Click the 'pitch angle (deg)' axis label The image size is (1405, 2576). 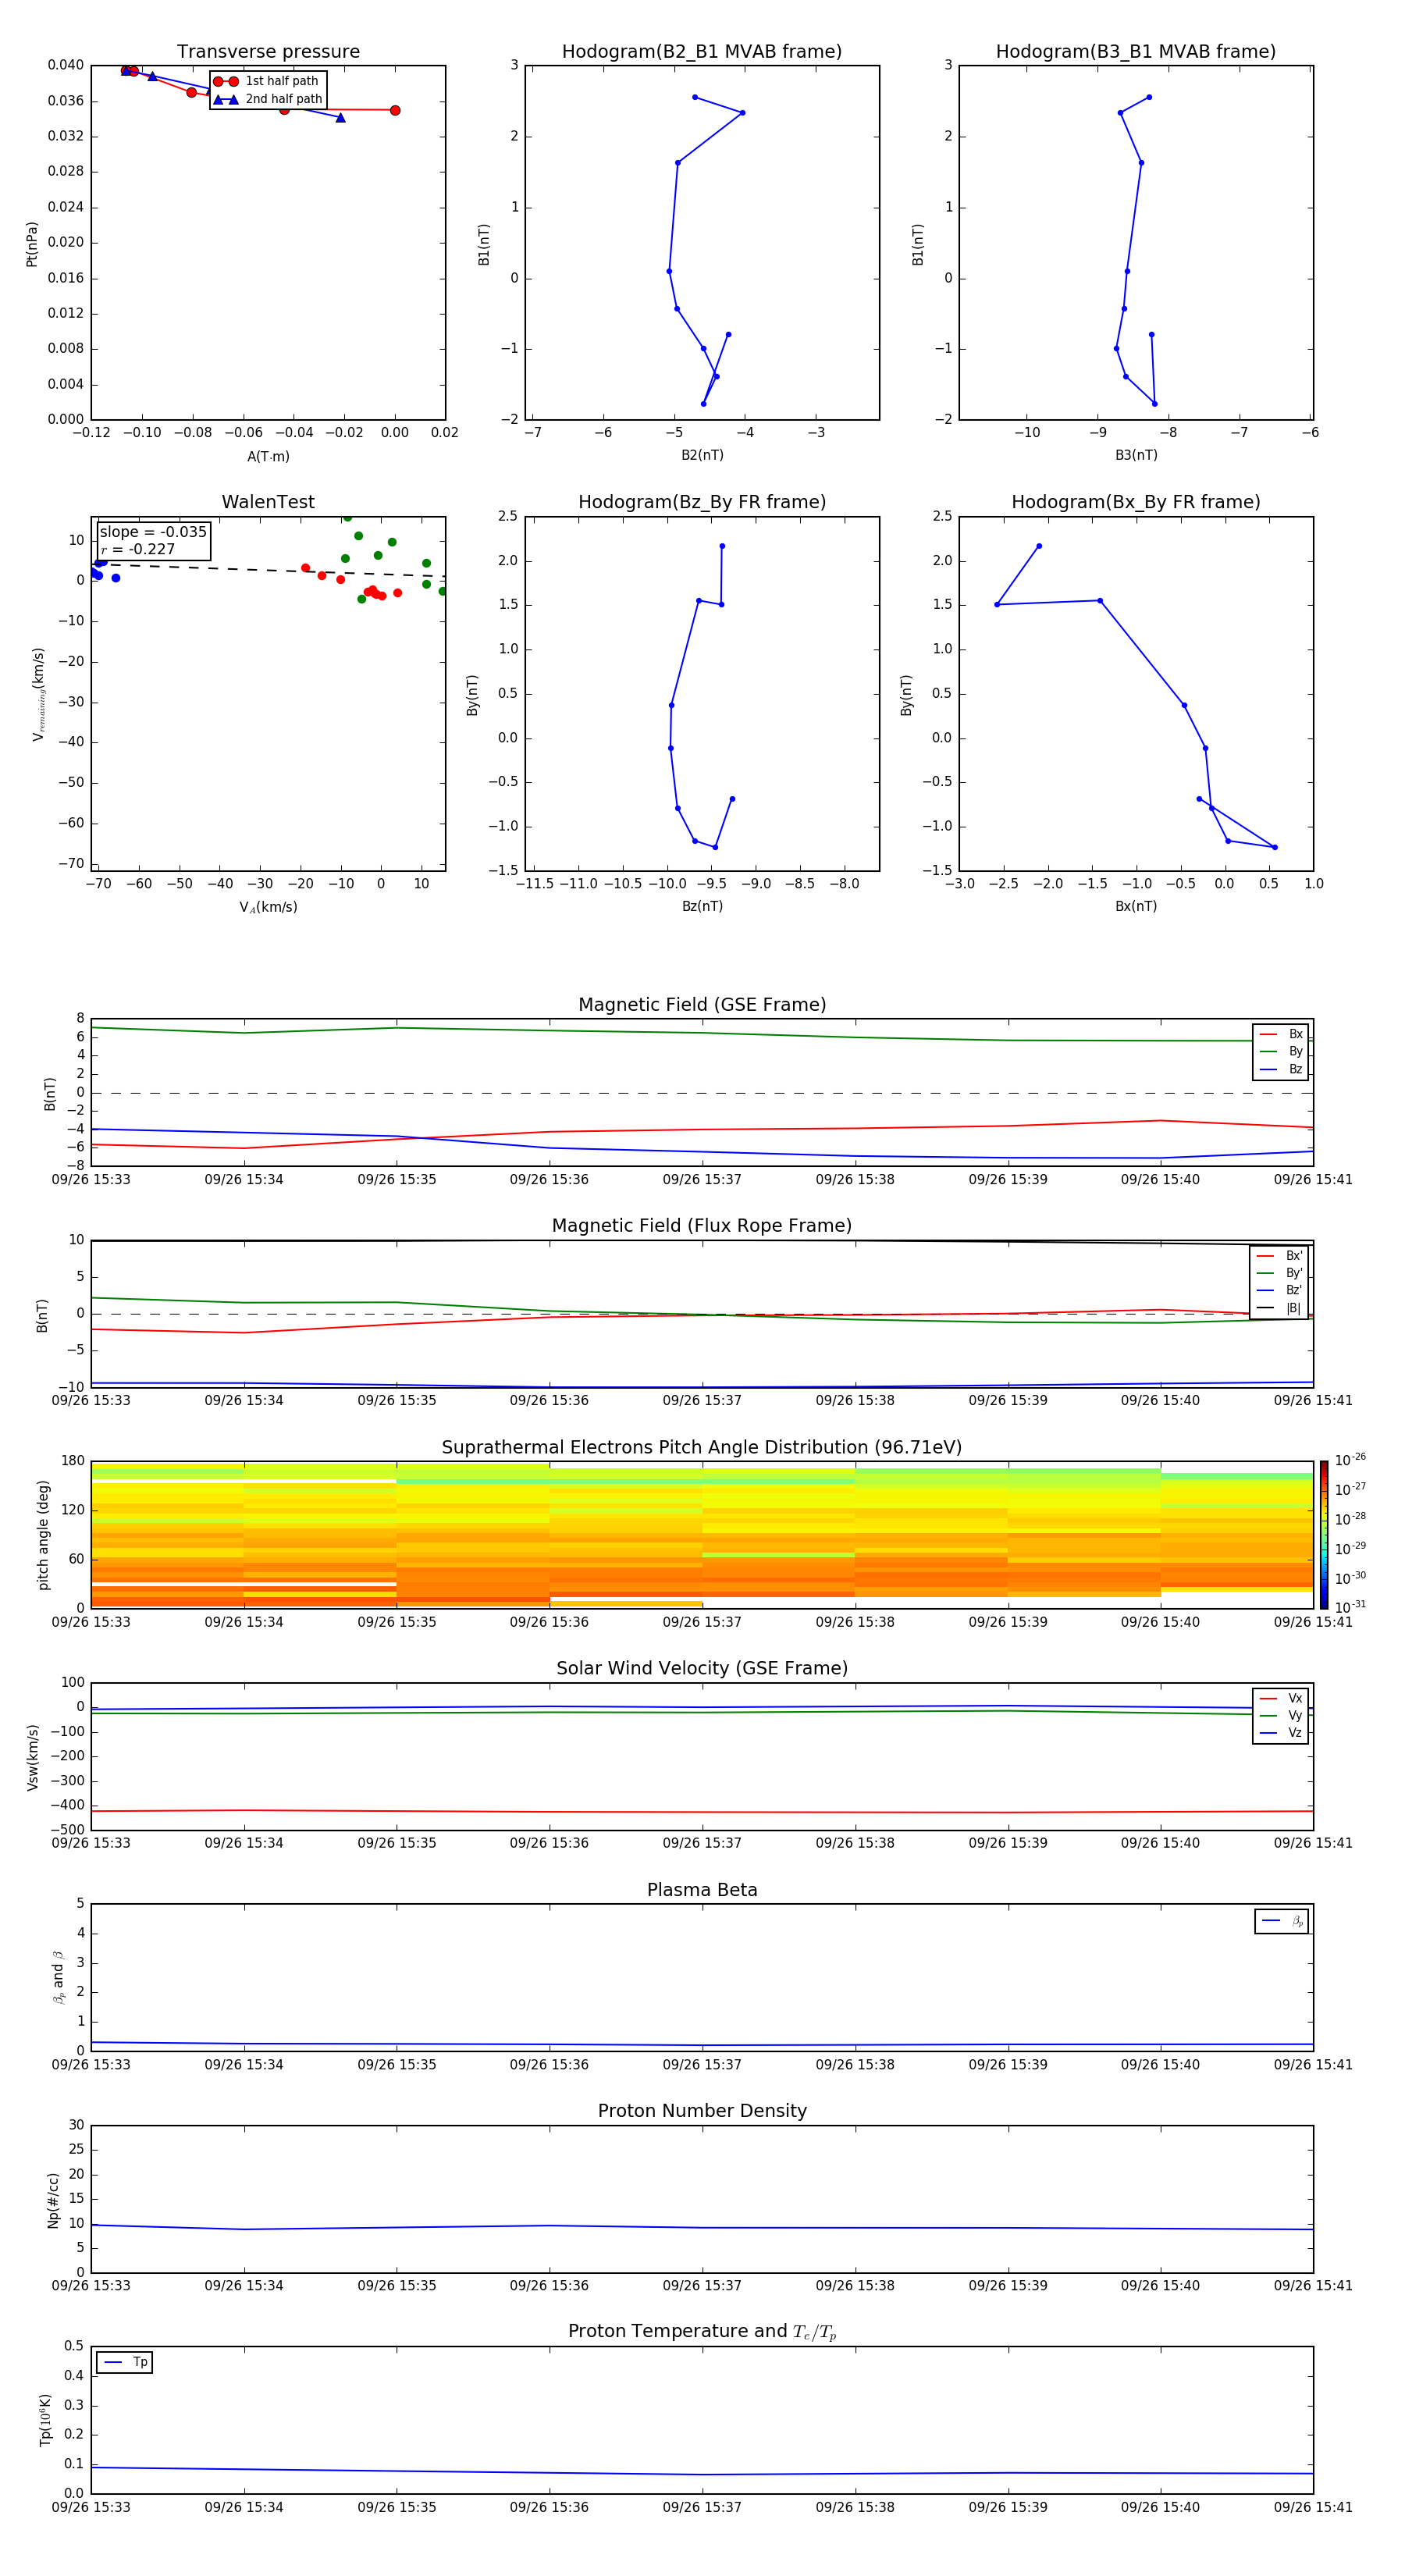43,1535
